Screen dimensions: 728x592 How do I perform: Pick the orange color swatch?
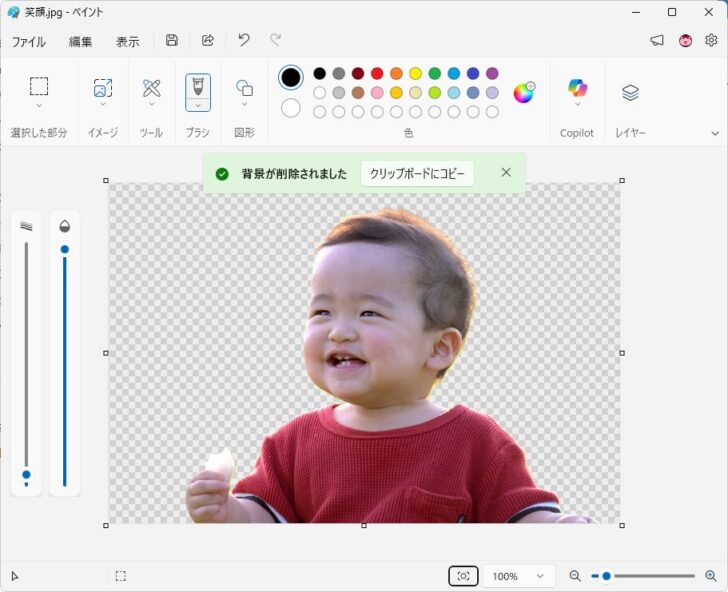click(x=396, y=73)
